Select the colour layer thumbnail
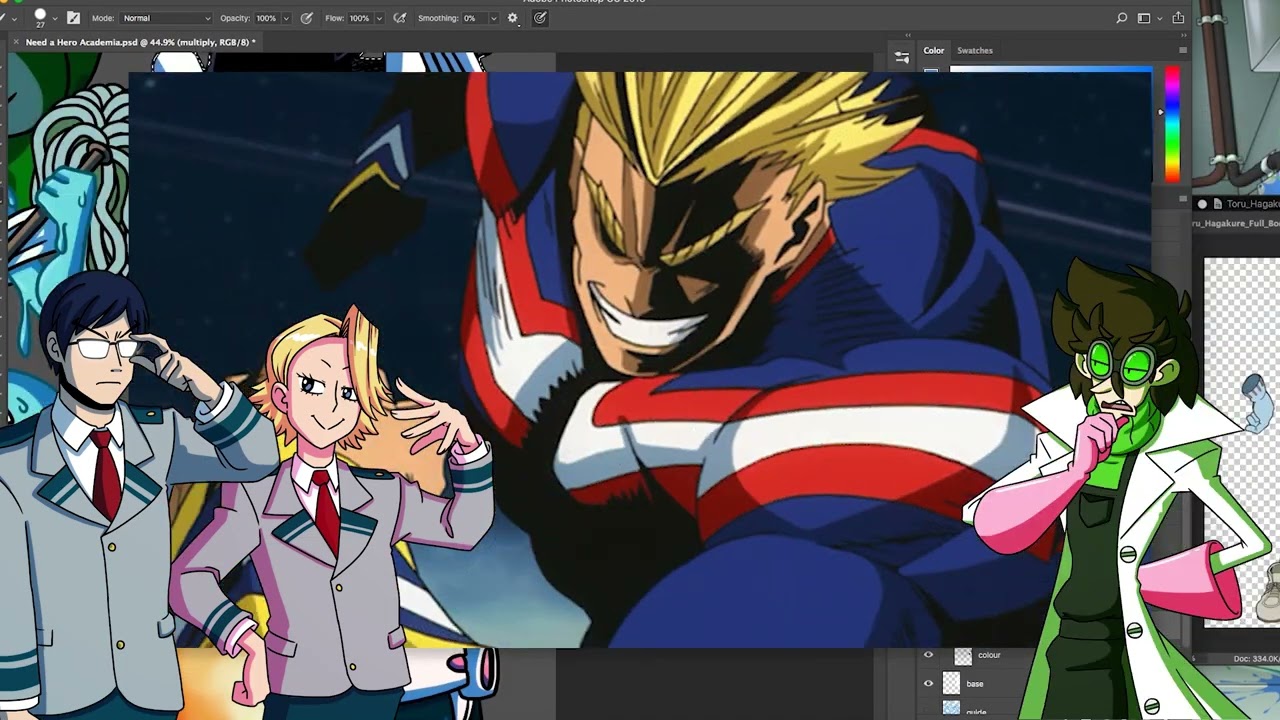This screenshot has height=720, width=1280. coord(963,656)
